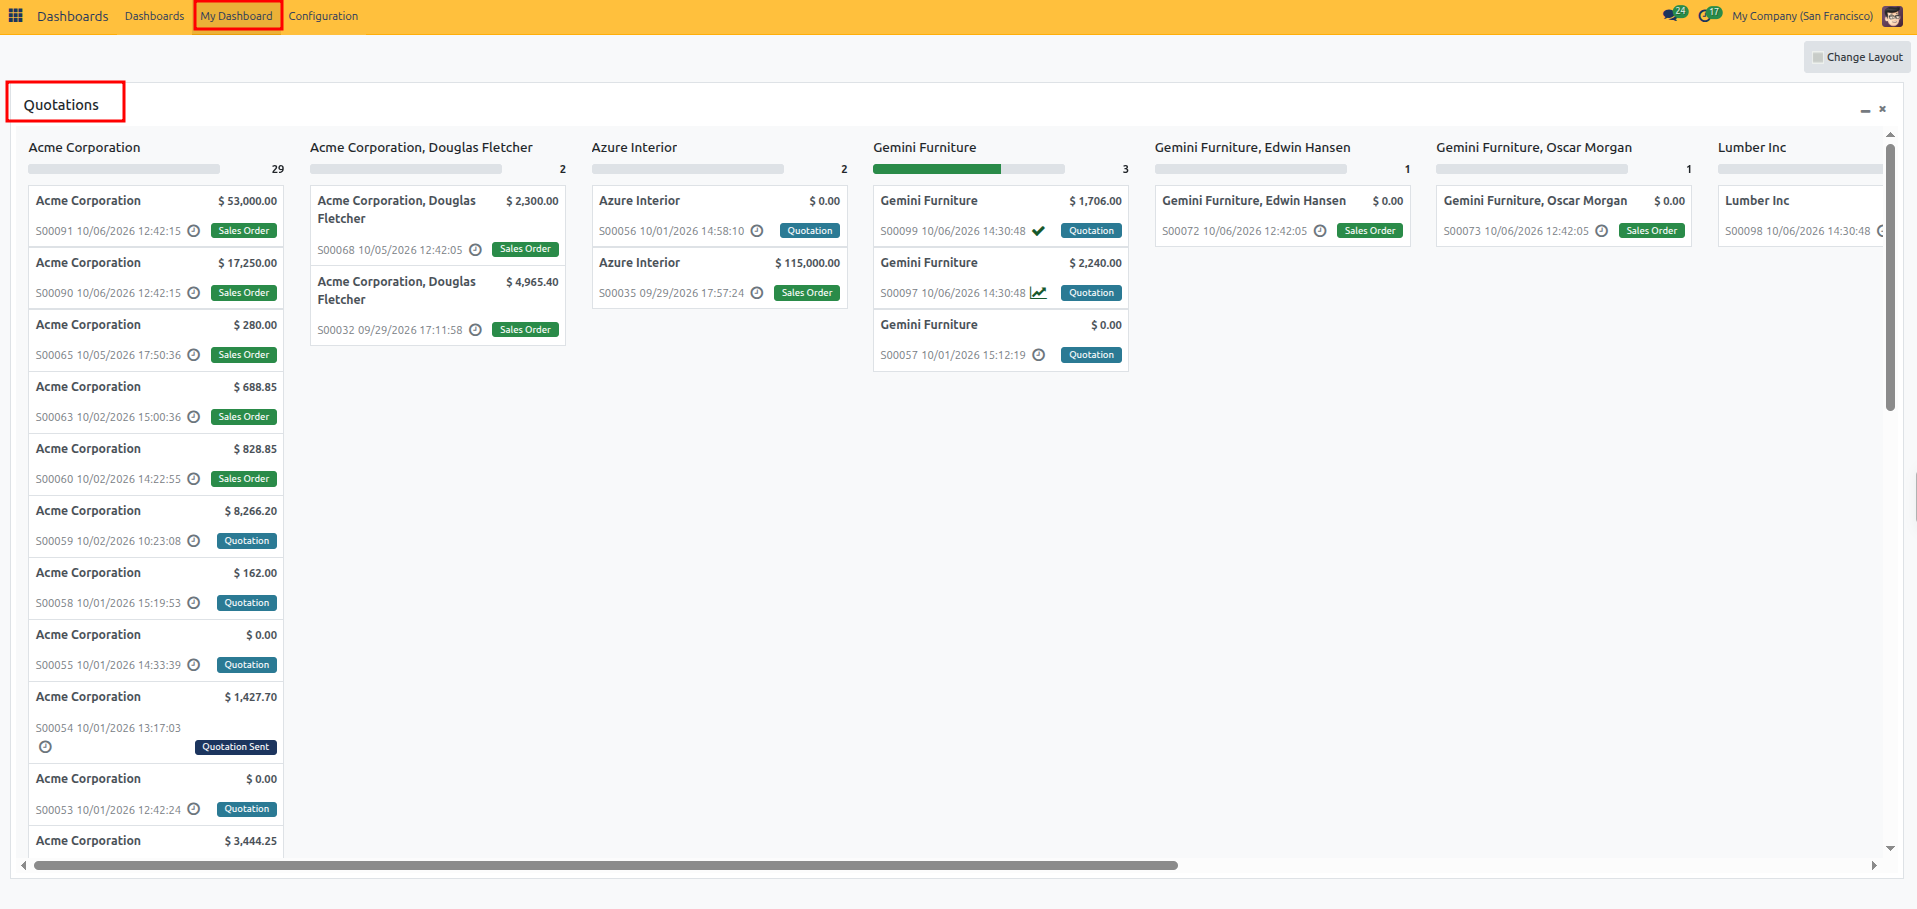Collapse the Quotations panel with the minimize dash
The width and height of the screenshot is (1917, 909).
coord(1865,110)
